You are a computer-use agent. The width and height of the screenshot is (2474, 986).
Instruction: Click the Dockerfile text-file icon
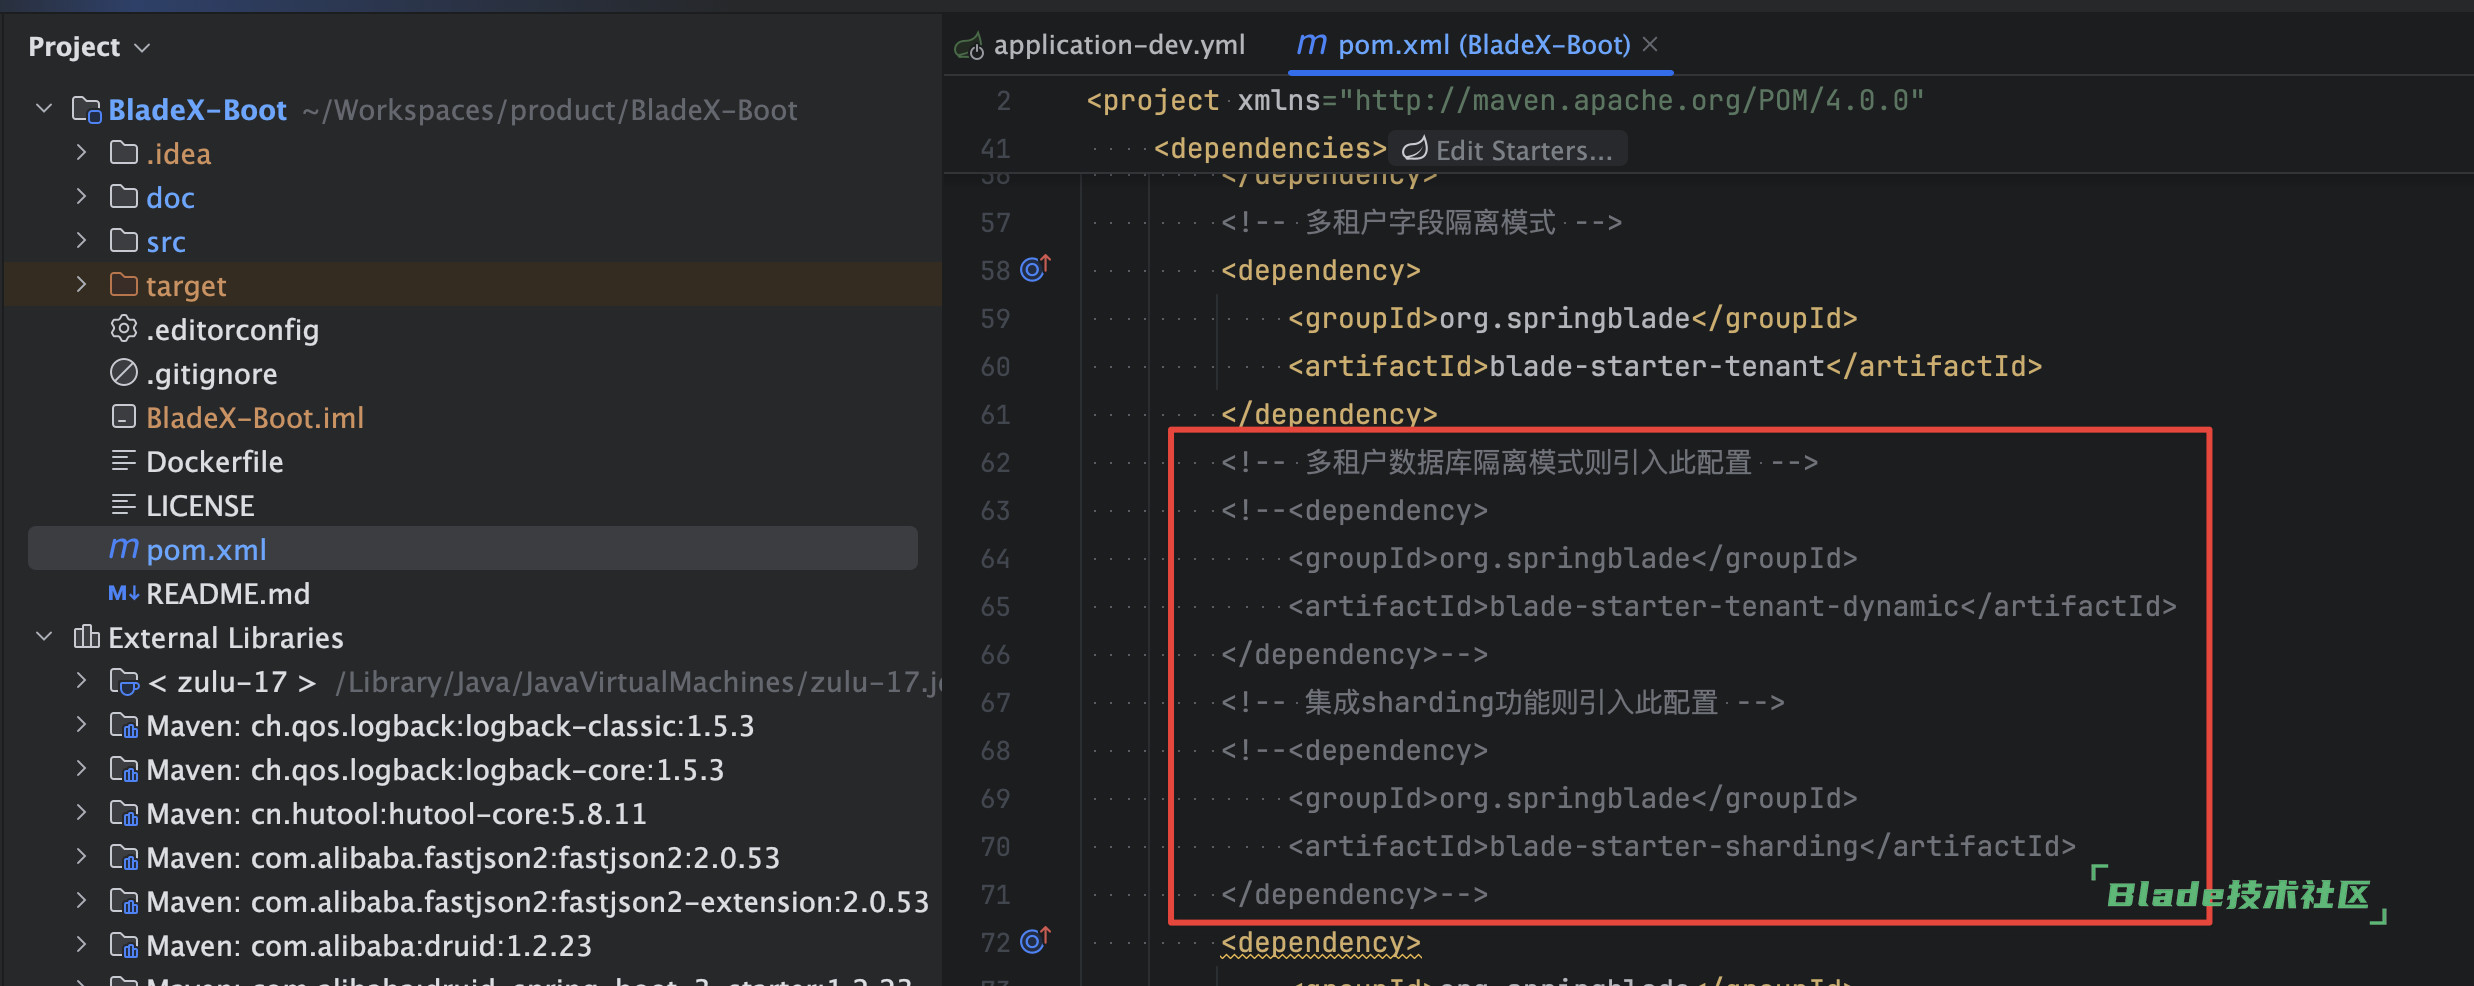tap(124, 460)
